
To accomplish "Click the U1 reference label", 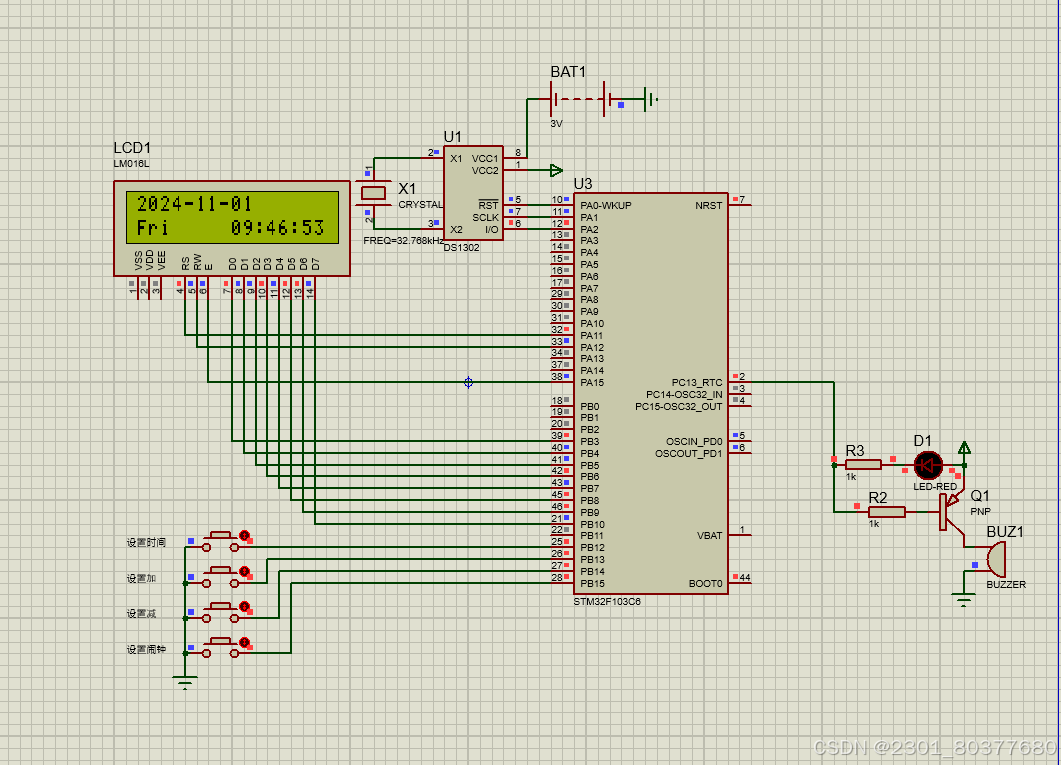I will [453, 137].
